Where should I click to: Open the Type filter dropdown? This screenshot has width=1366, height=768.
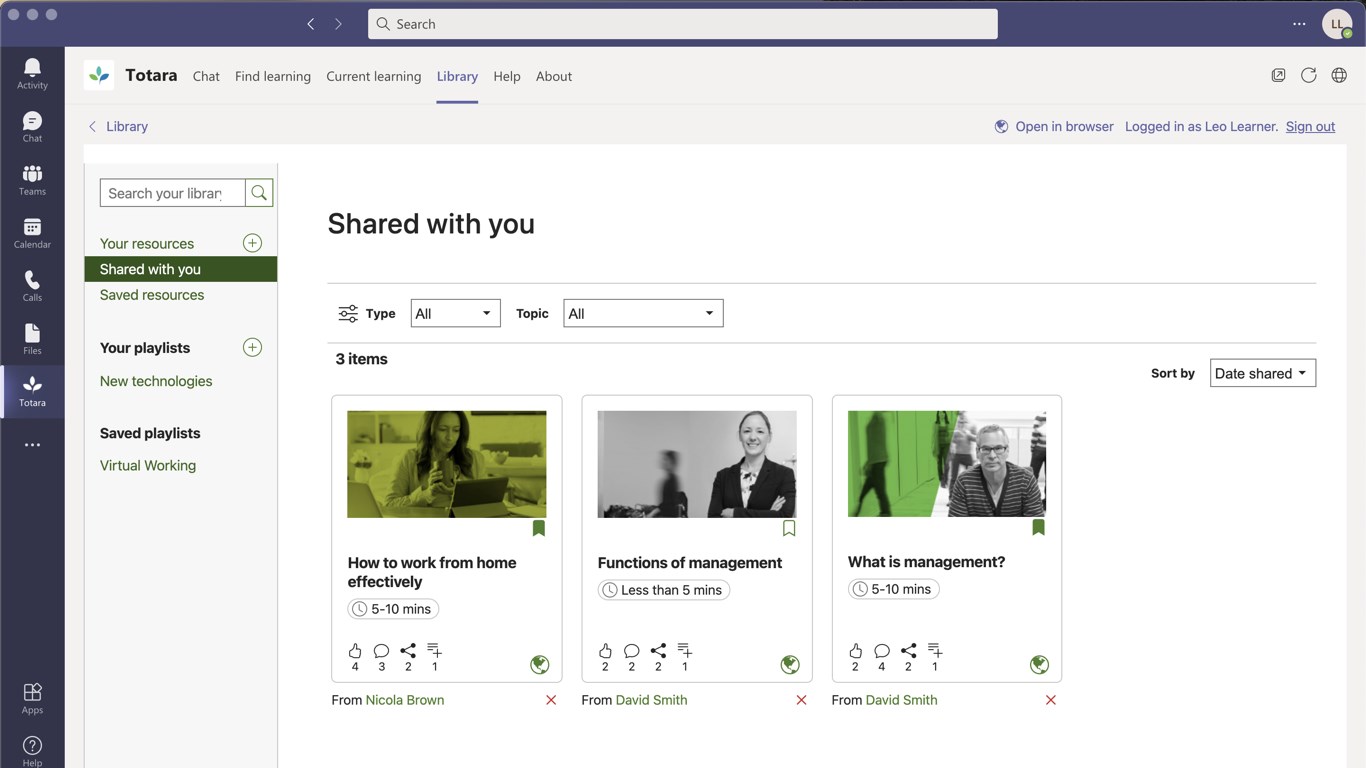(455, 313)
